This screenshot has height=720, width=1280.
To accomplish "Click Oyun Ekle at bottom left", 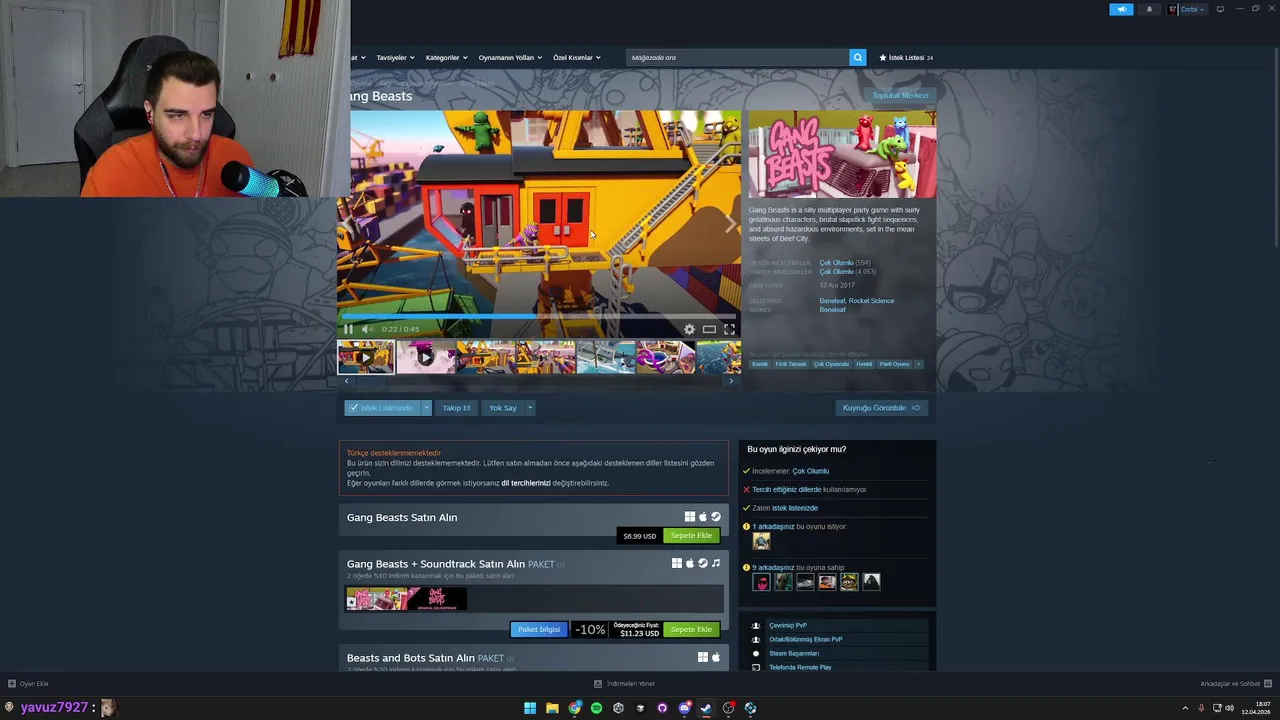I will [28, 684].
